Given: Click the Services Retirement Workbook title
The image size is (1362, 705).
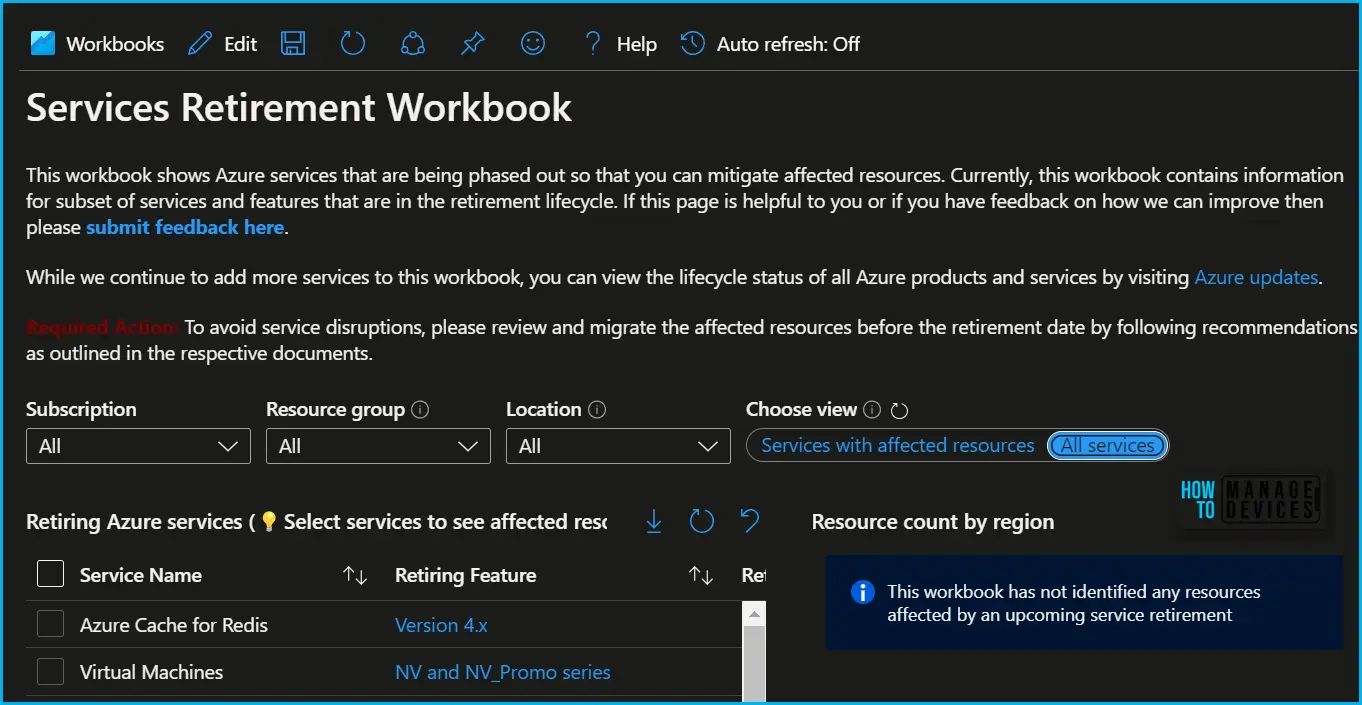Looking at the screenshot, I should [299, 107].
